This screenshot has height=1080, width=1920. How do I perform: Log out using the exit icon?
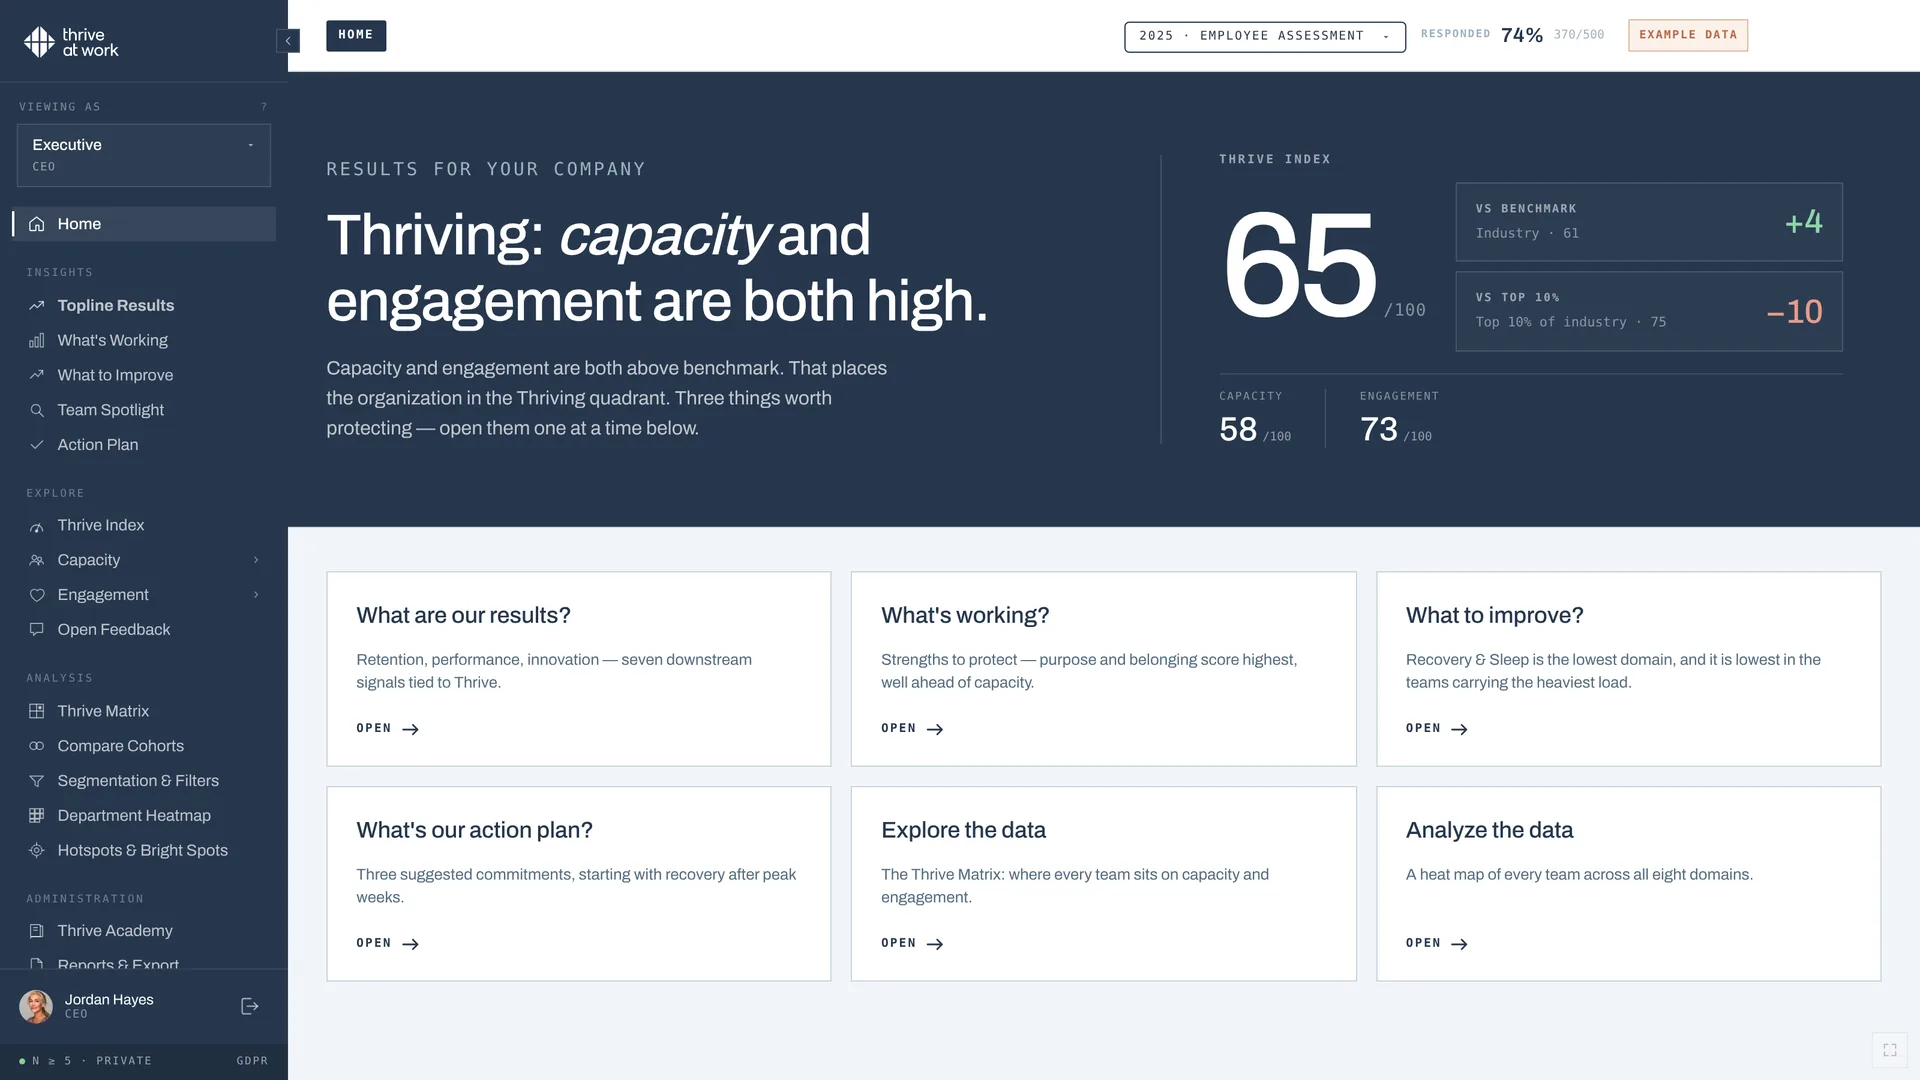pos(250,1006)
